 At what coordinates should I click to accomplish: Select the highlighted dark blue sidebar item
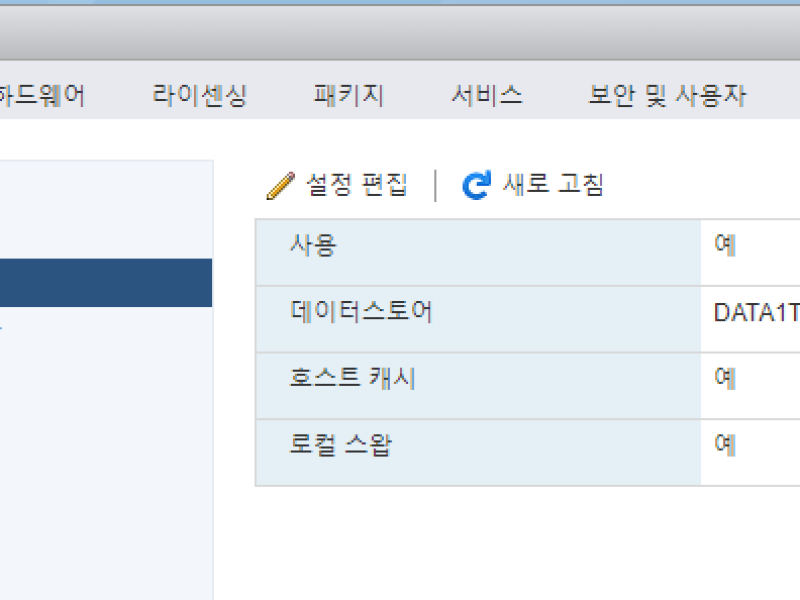click(106, 283)
